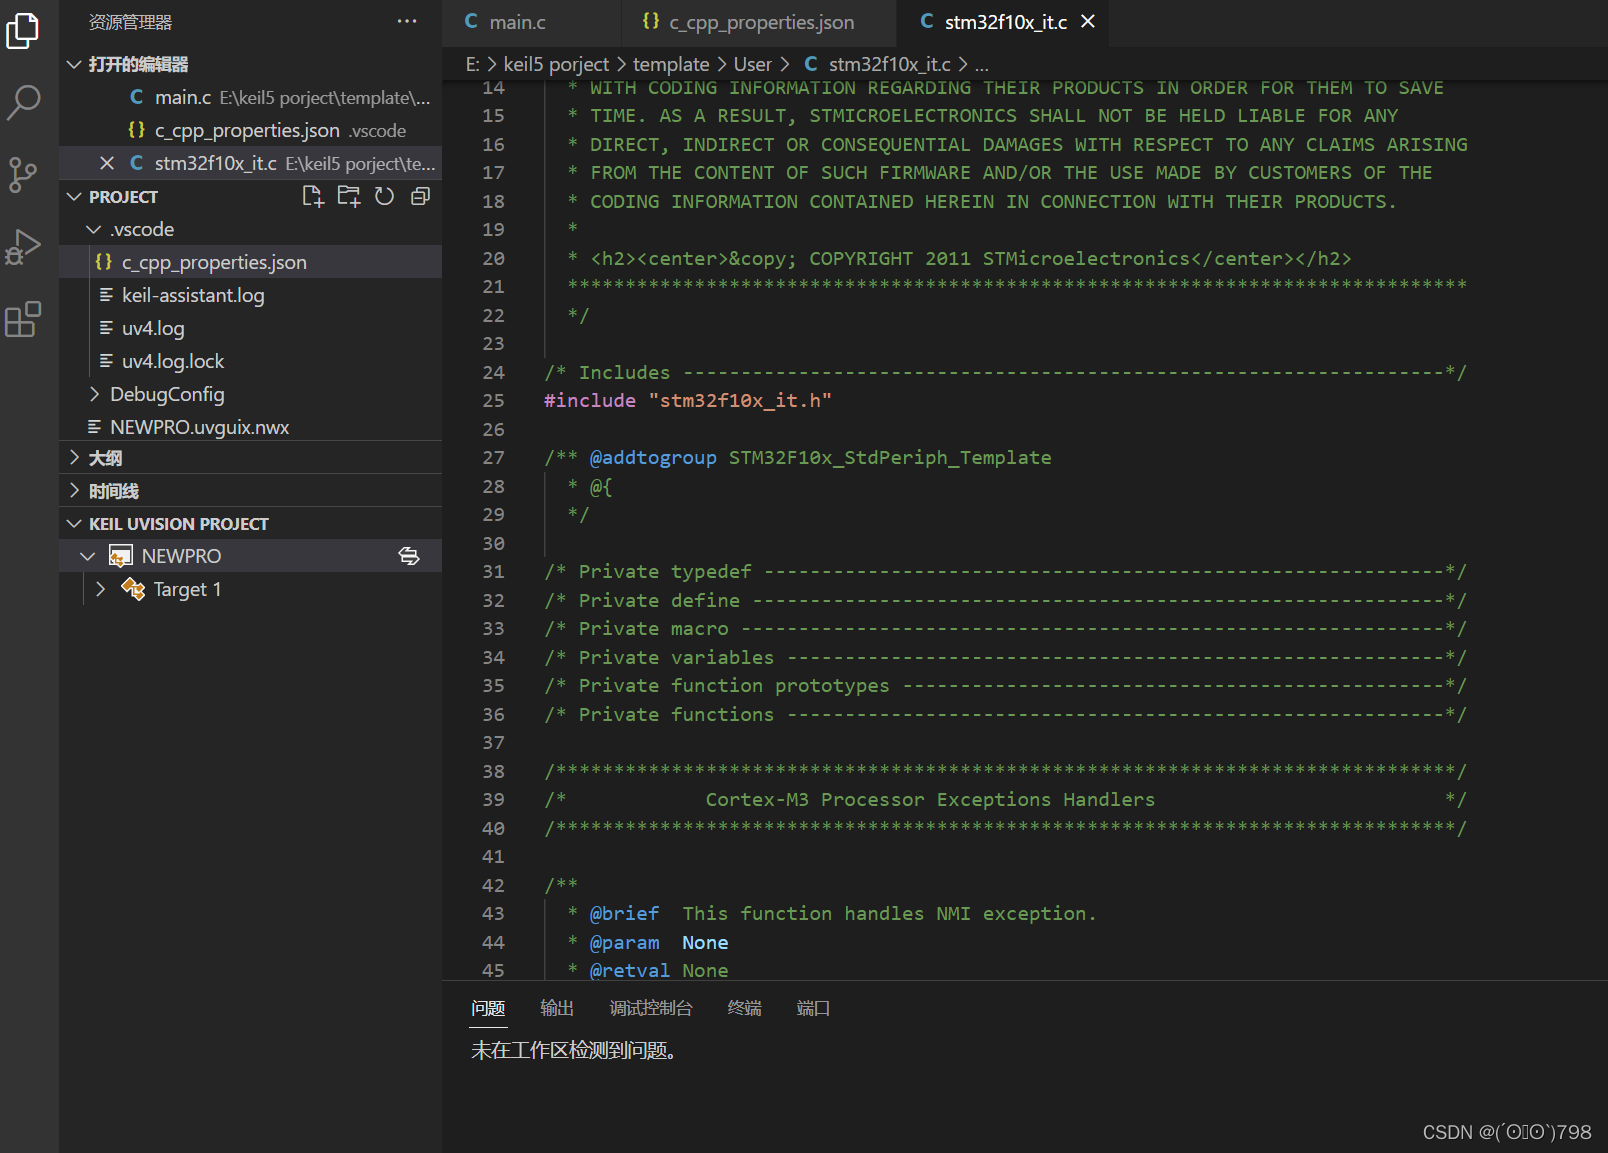Switch to the 终端 panel tab
Image resolution: width=1608 pixels, height=1153 pixels.
[x=744, y=1008]
